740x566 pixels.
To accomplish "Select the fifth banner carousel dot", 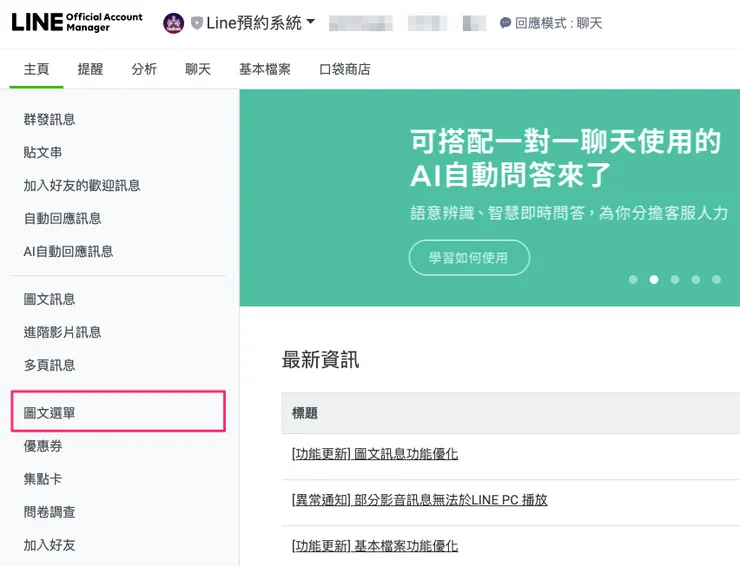I will pyautogui.click(x=716, y=279).
